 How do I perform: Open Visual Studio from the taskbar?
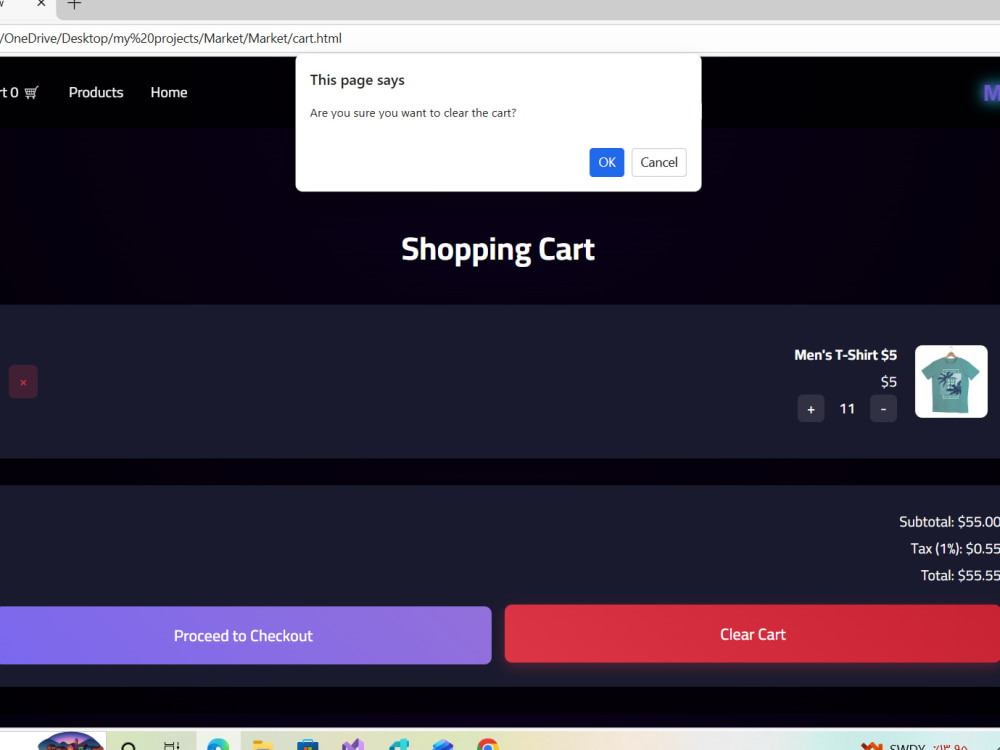(x=353, y=744)
